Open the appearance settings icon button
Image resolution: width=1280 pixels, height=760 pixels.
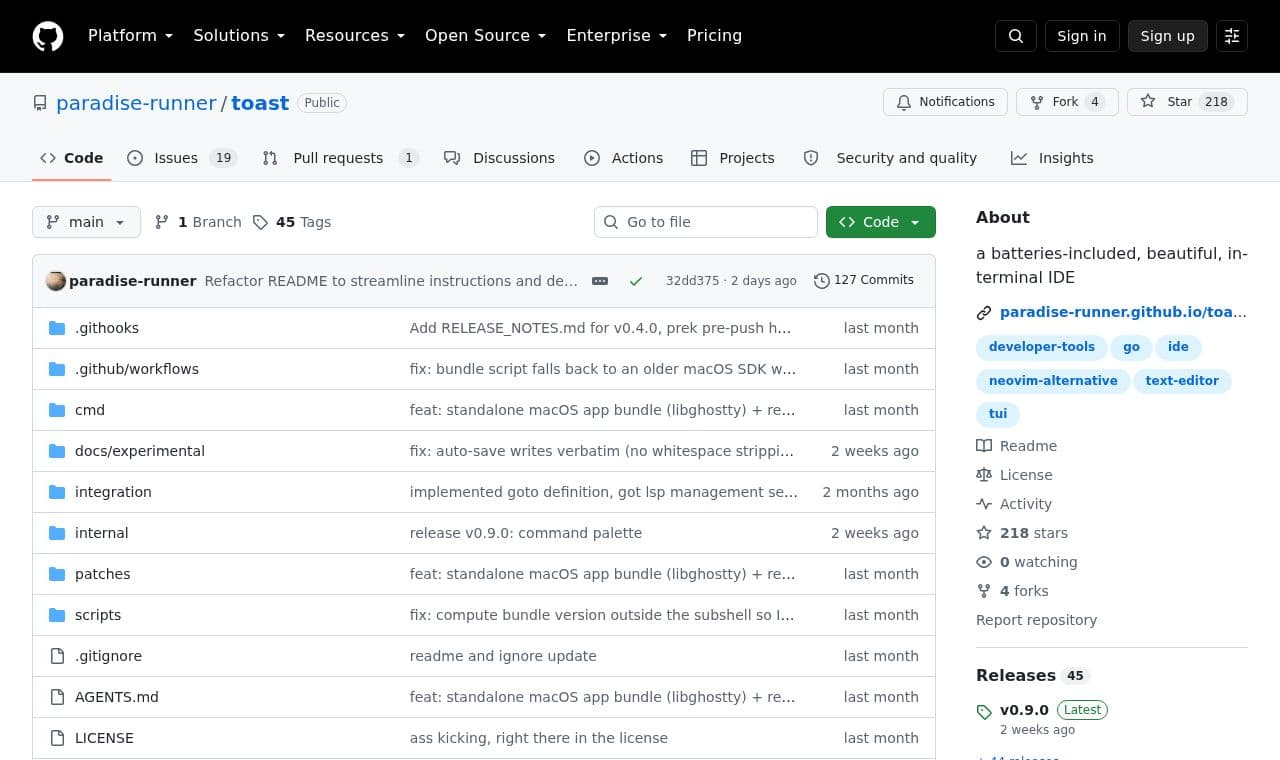tap(1232, 36)
